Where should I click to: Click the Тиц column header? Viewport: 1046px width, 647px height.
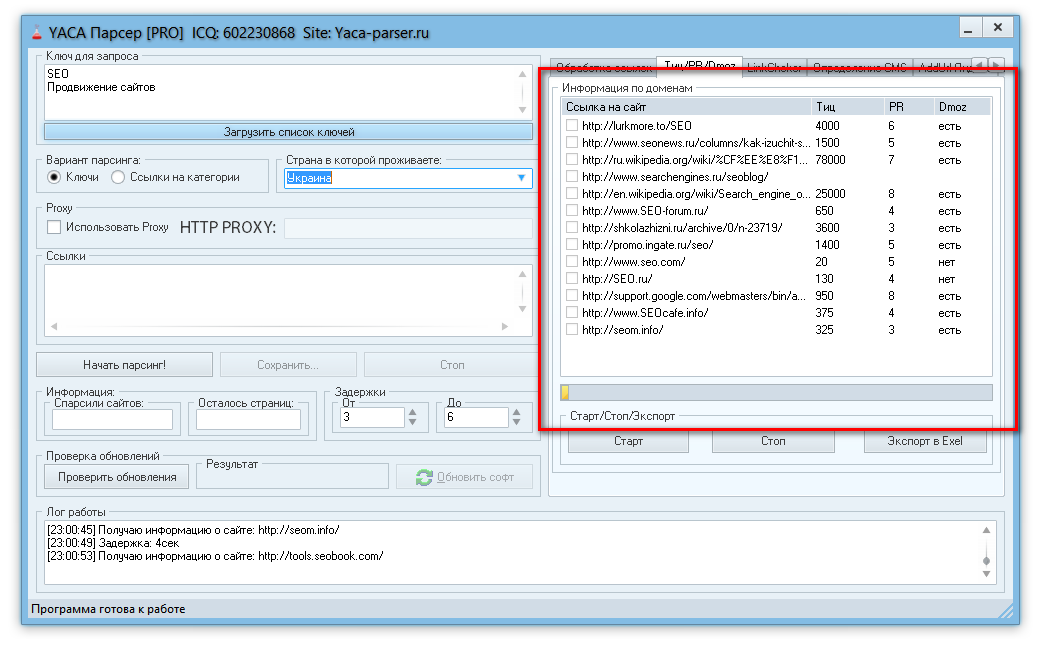pyautogui.click(x=847, y=107)
